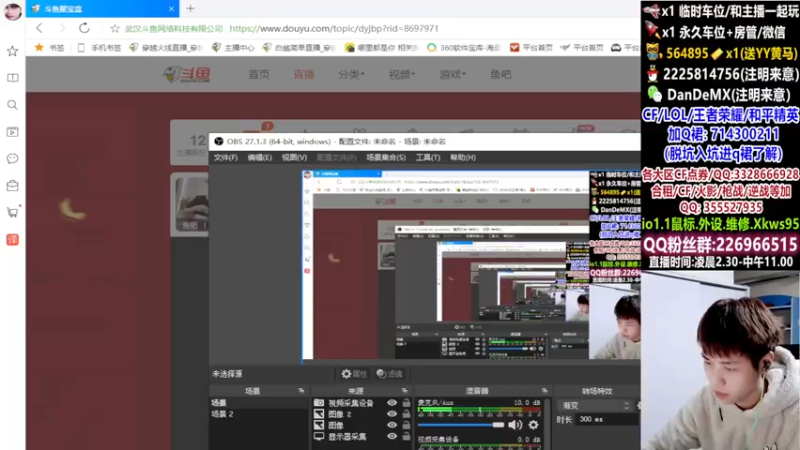Expand the 游戏 dropdown on Douyu nav
The height and width of the screenshot is (450, 800).
[452, 74]
